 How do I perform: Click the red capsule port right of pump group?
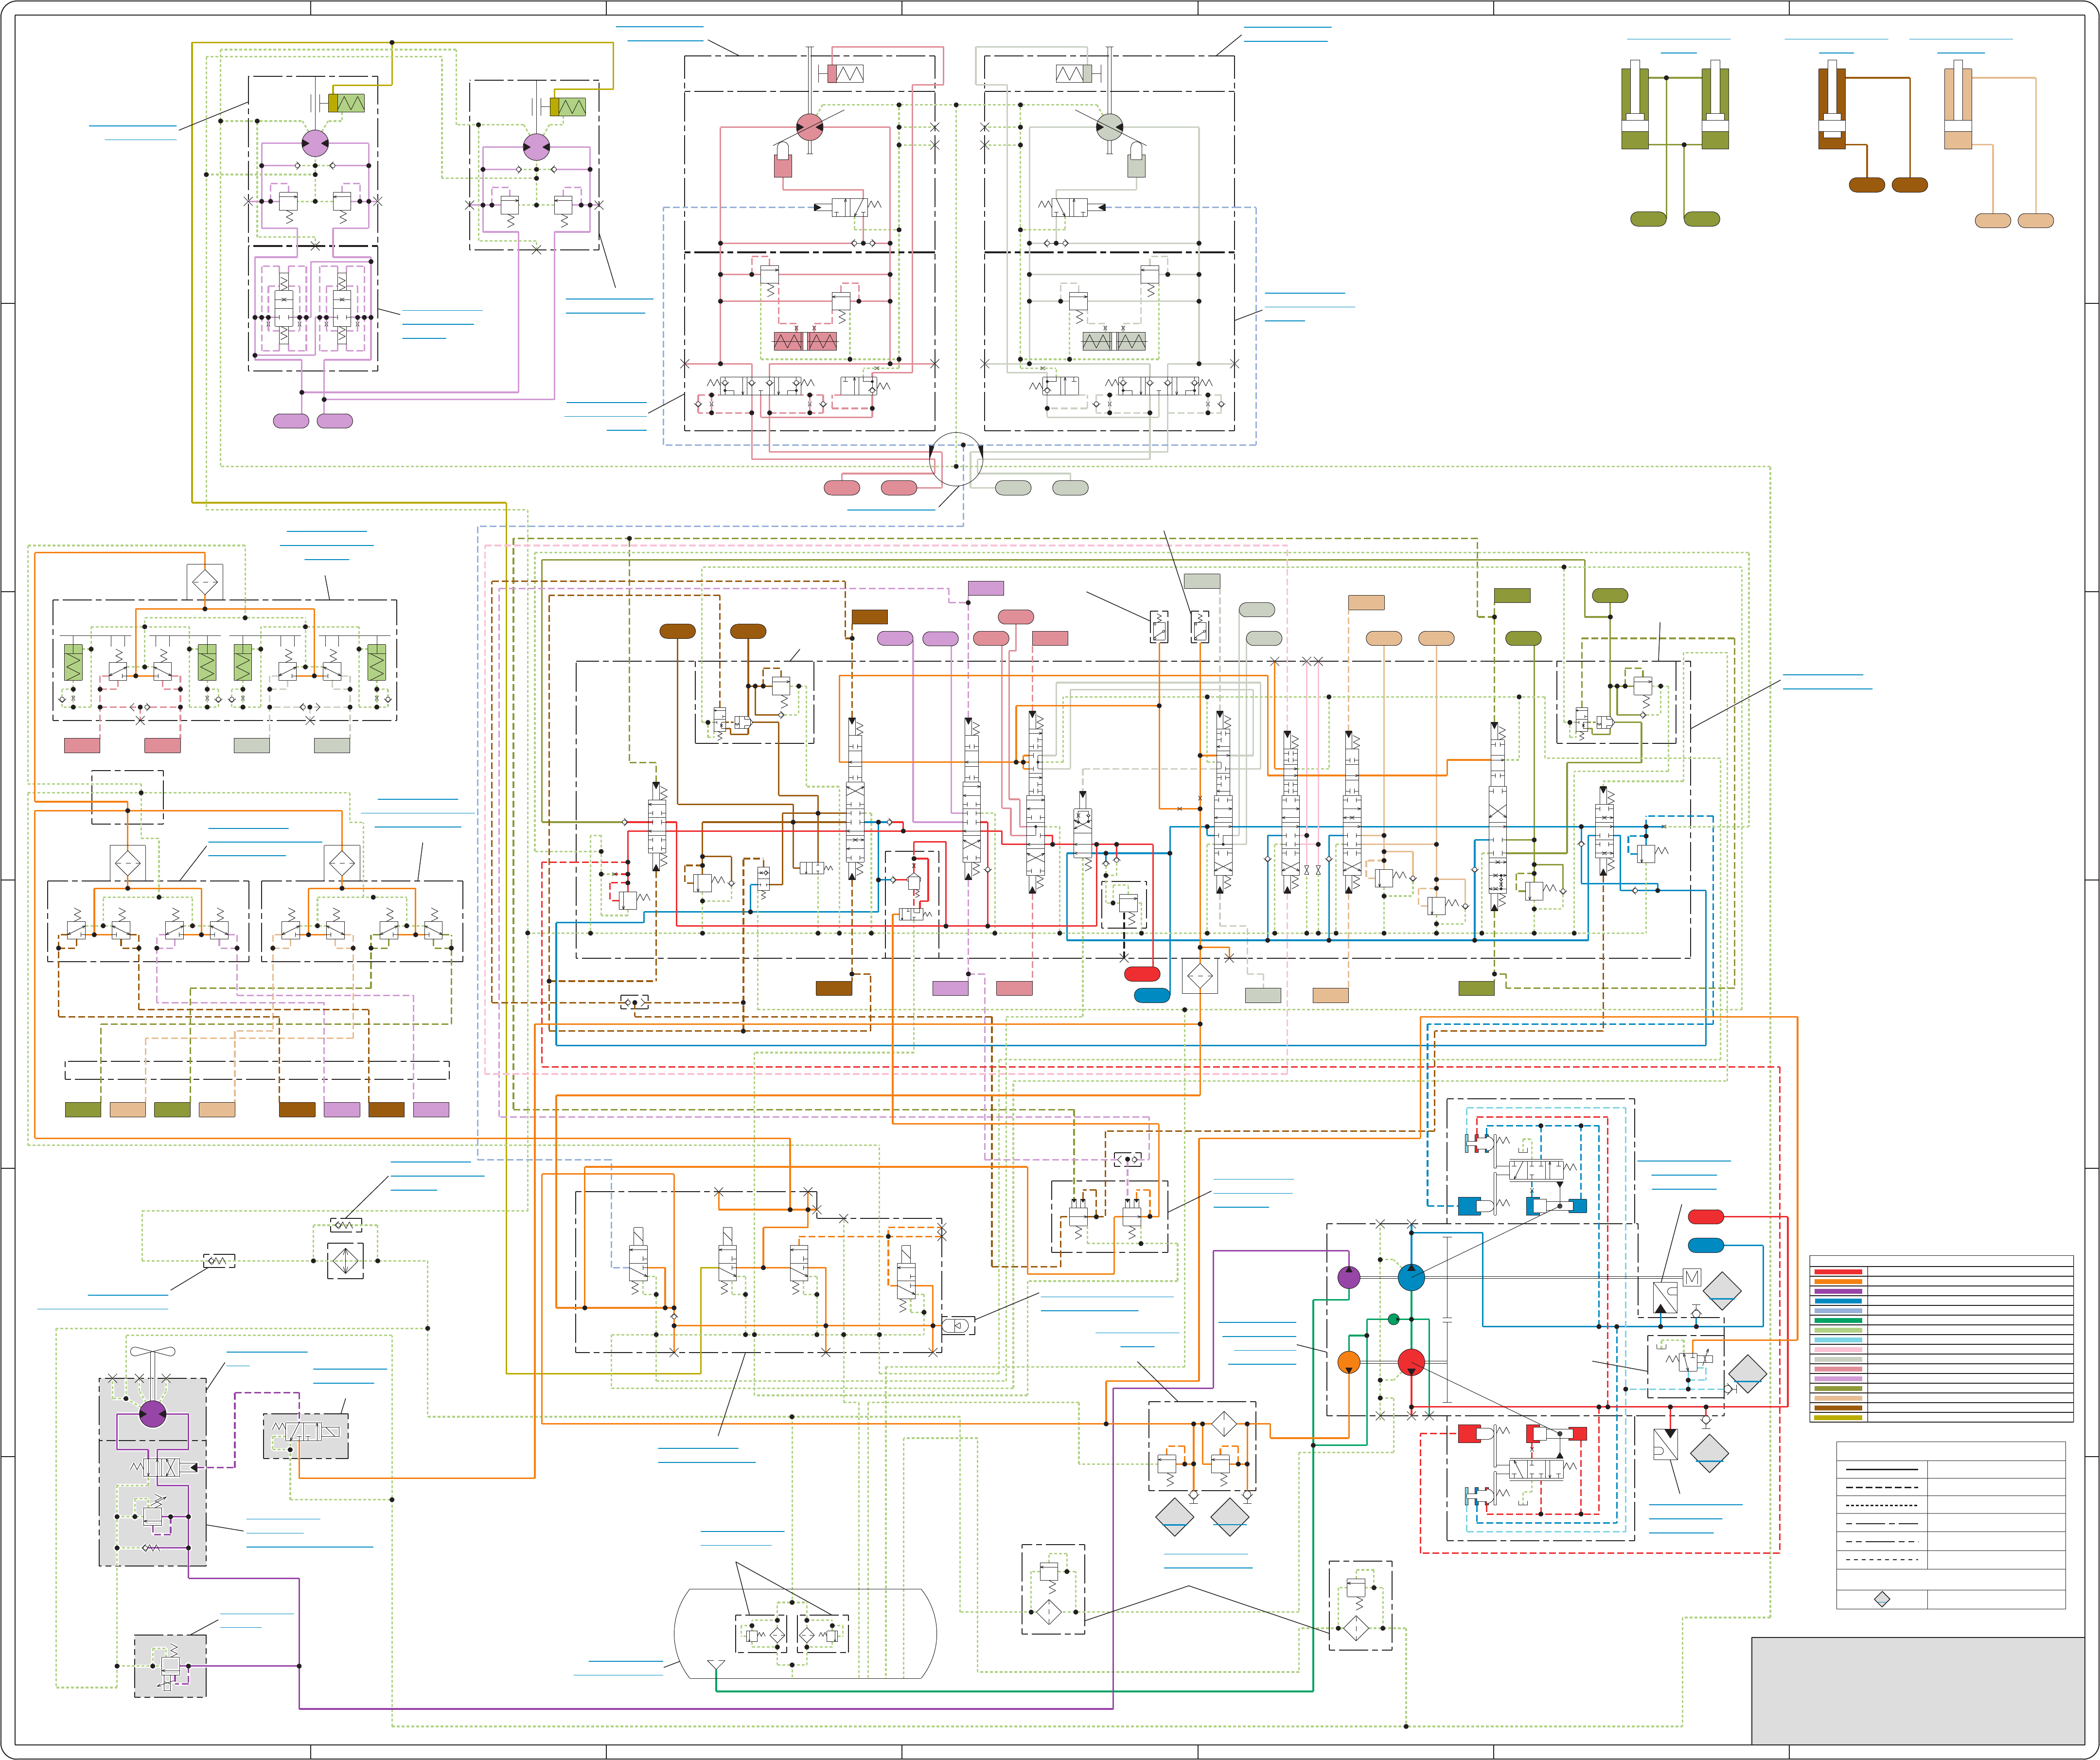click(1706, 1217)
